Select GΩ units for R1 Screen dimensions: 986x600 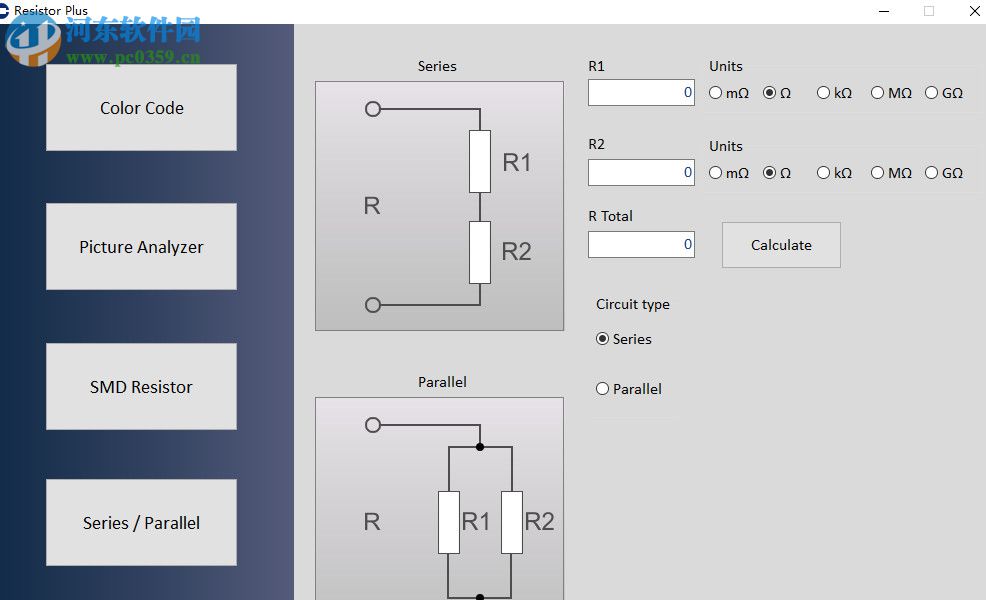[932, 92]
